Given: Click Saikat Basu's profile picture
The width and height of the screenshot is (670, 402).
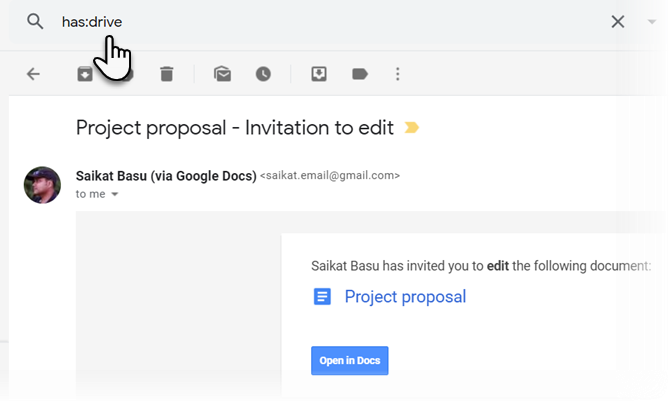Looking at the screenshot, I should [x=42, y=185].
